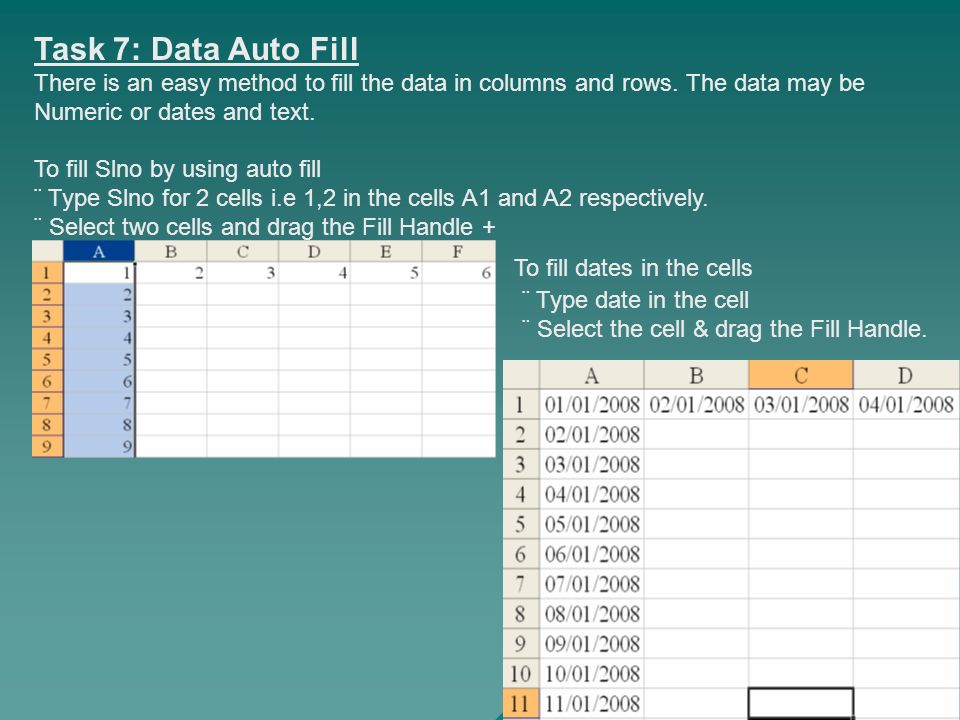Select cell D1 containing 4 in numbers sheet

click(x=314, y=272)
